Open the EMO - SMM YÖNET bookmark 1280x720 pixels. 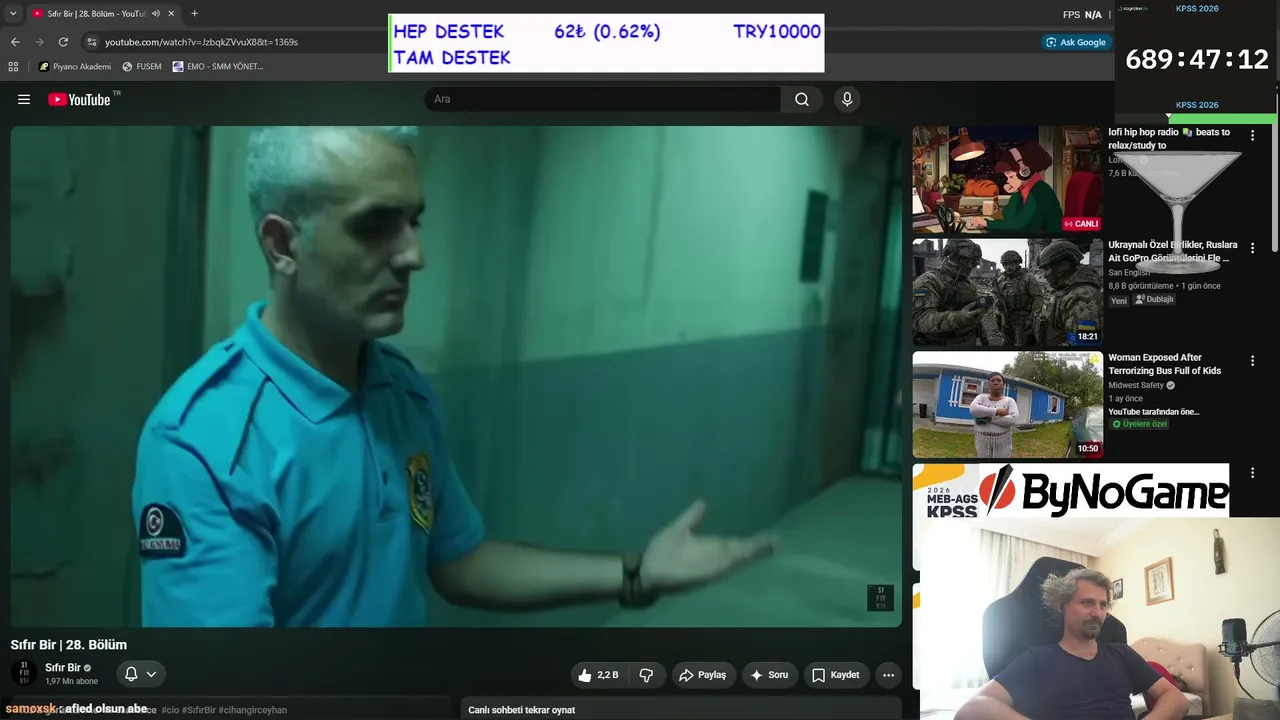217,66
